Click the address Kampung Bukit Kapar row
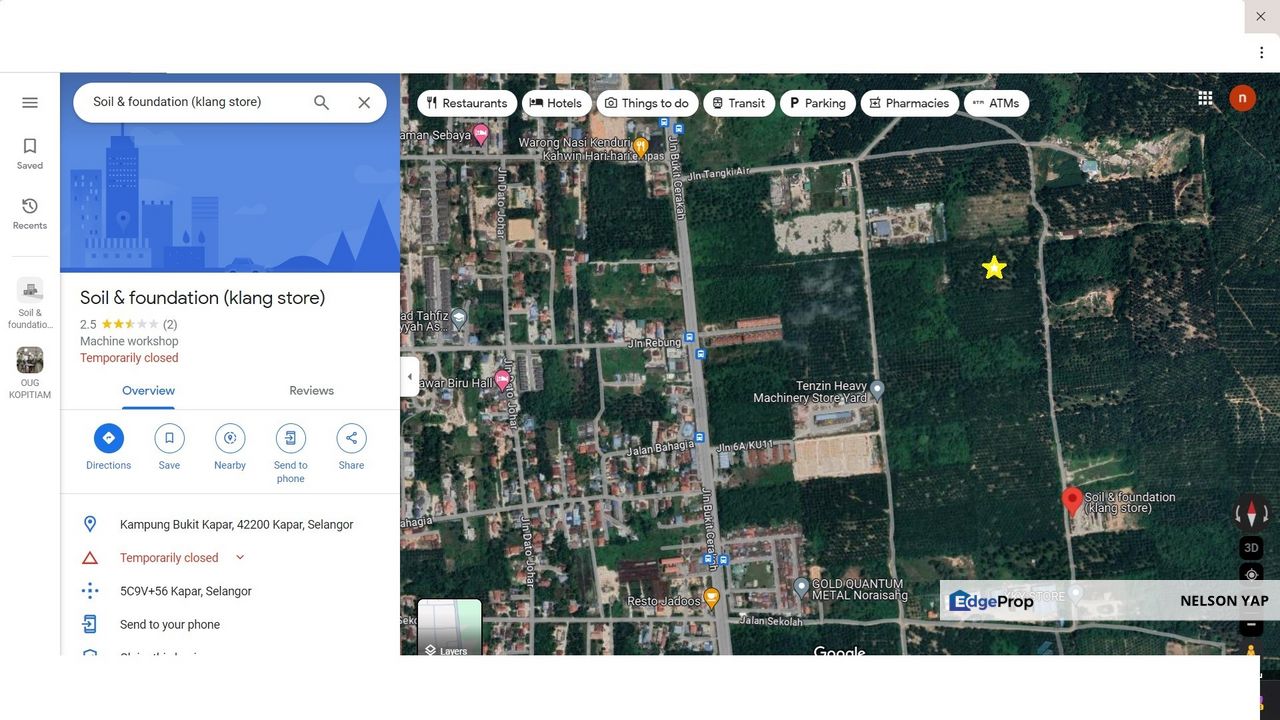This screenshot has height=720, width=1280. click(230, 524)
